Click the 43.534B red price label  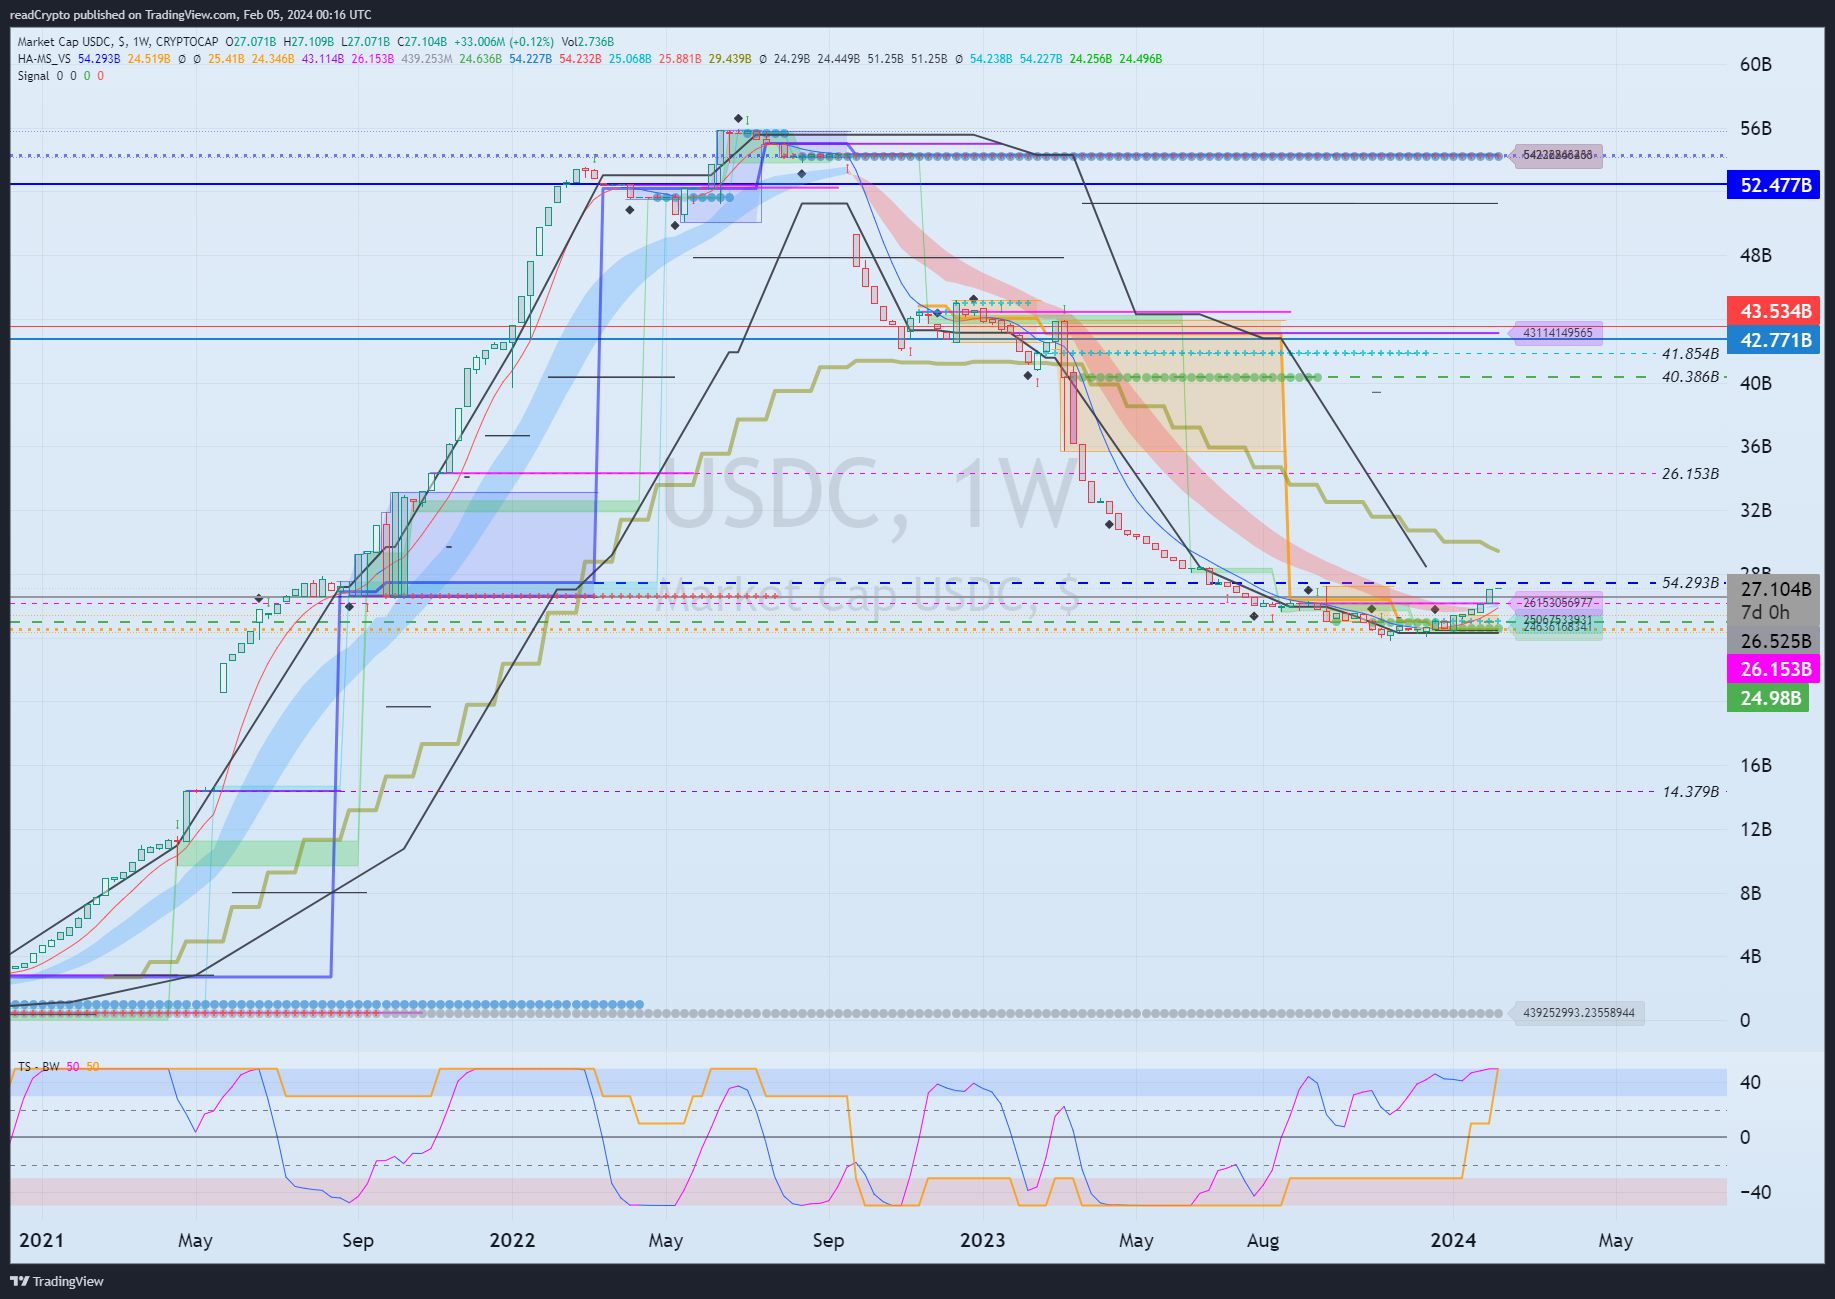click(1773, 311)
